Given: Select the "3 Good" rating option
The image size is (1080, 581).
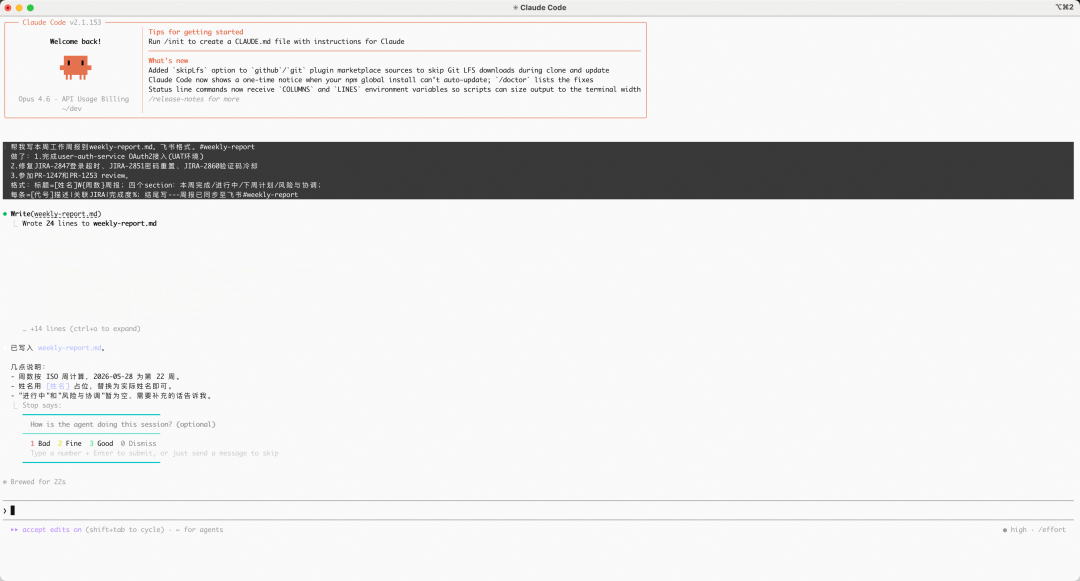Looking at the screenshot, I should tap(101, 443).
